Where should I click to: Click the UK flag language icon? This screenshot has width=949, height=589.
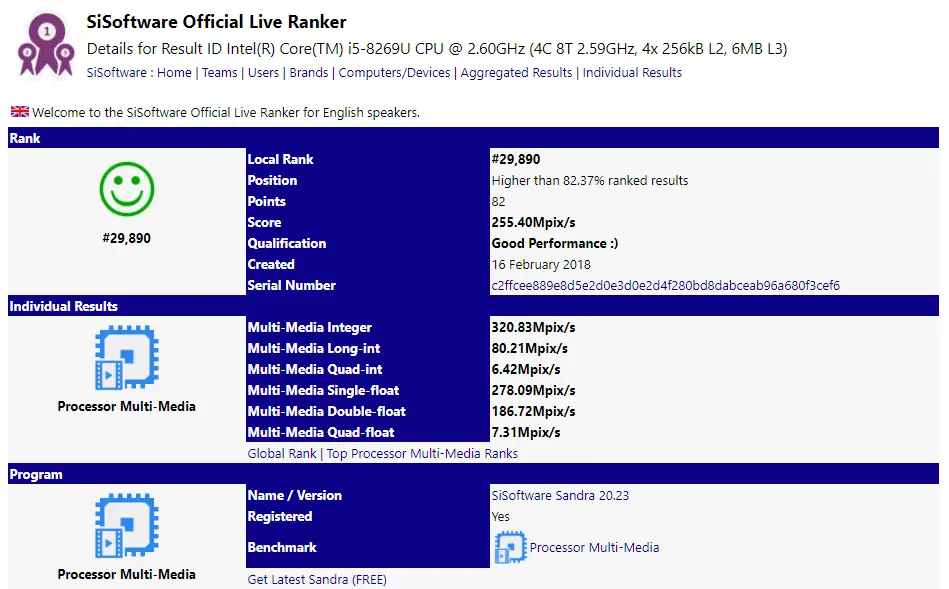pyautogui.click(x=19, y=112)
